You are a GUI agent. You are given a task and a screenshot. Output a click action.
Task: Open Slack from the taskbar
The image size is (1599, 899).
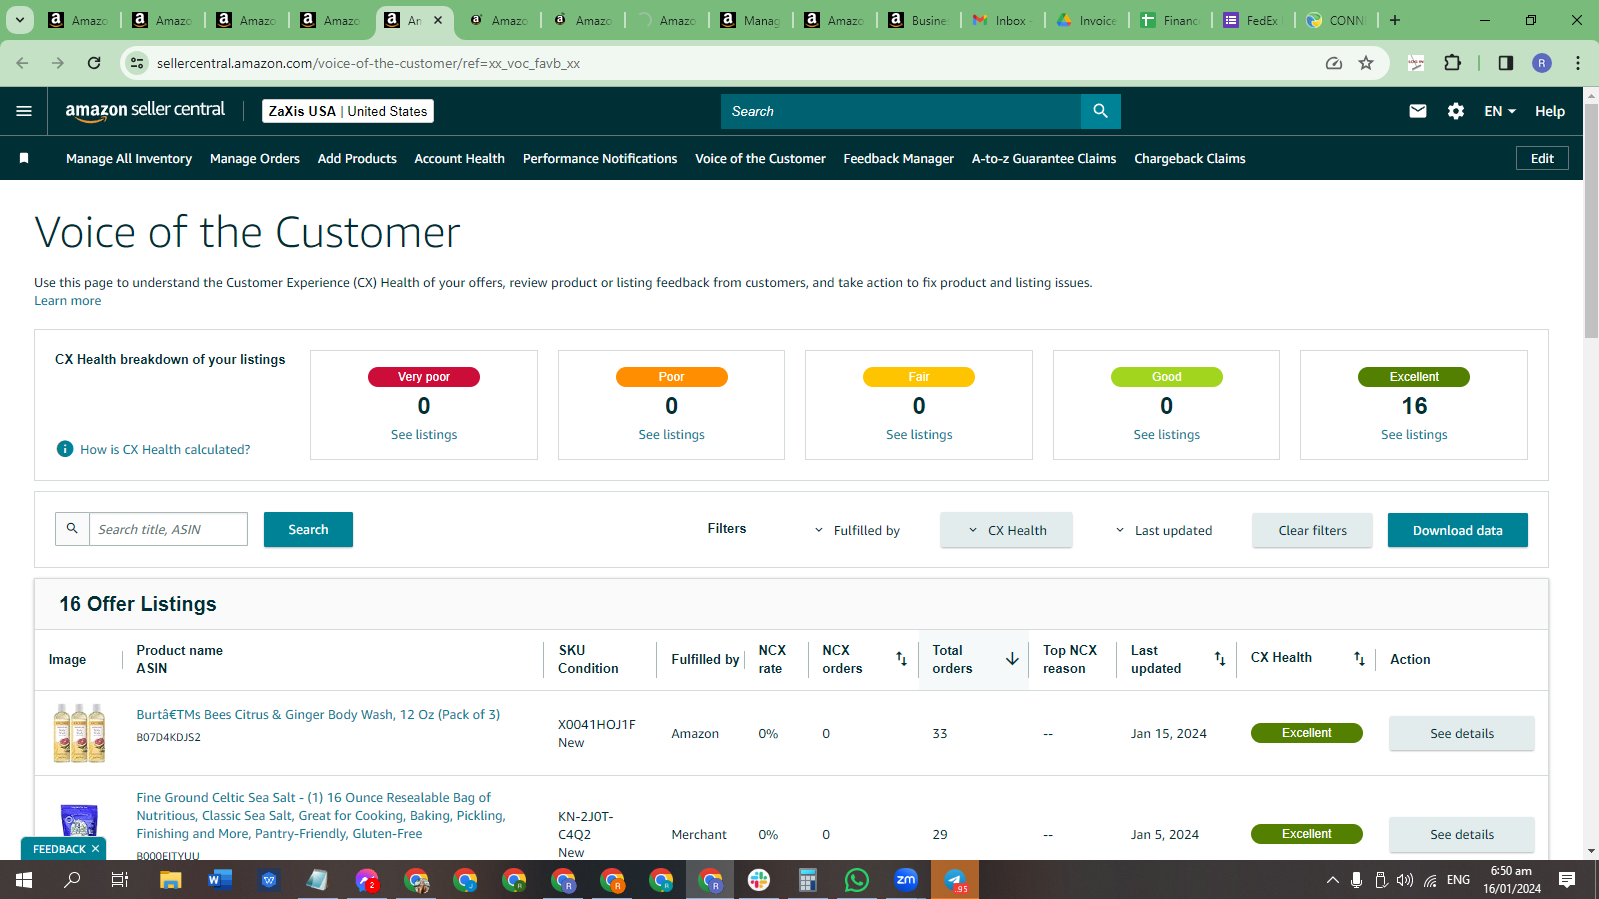[759, 880]
